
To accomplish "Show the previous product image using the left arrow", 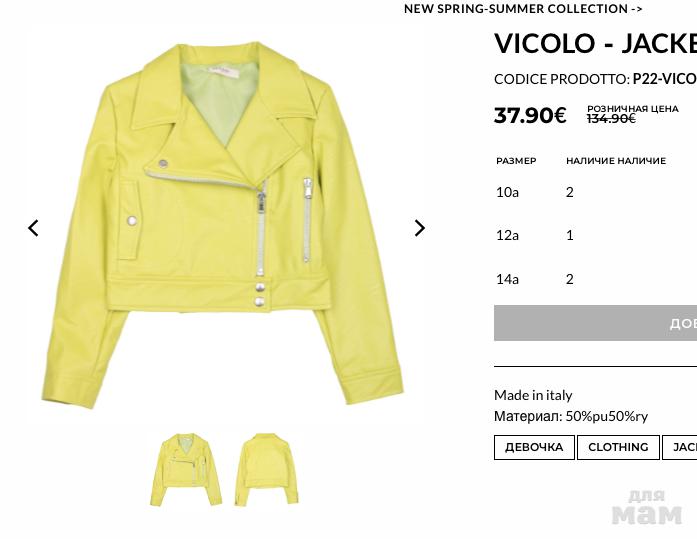I will [x=33, y=228].
